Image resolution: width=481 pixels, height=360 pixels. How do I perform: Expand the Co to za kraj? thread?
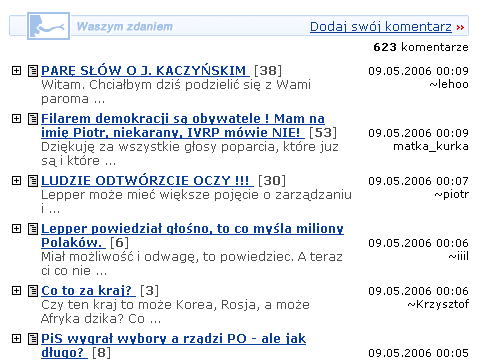[16, 290]
